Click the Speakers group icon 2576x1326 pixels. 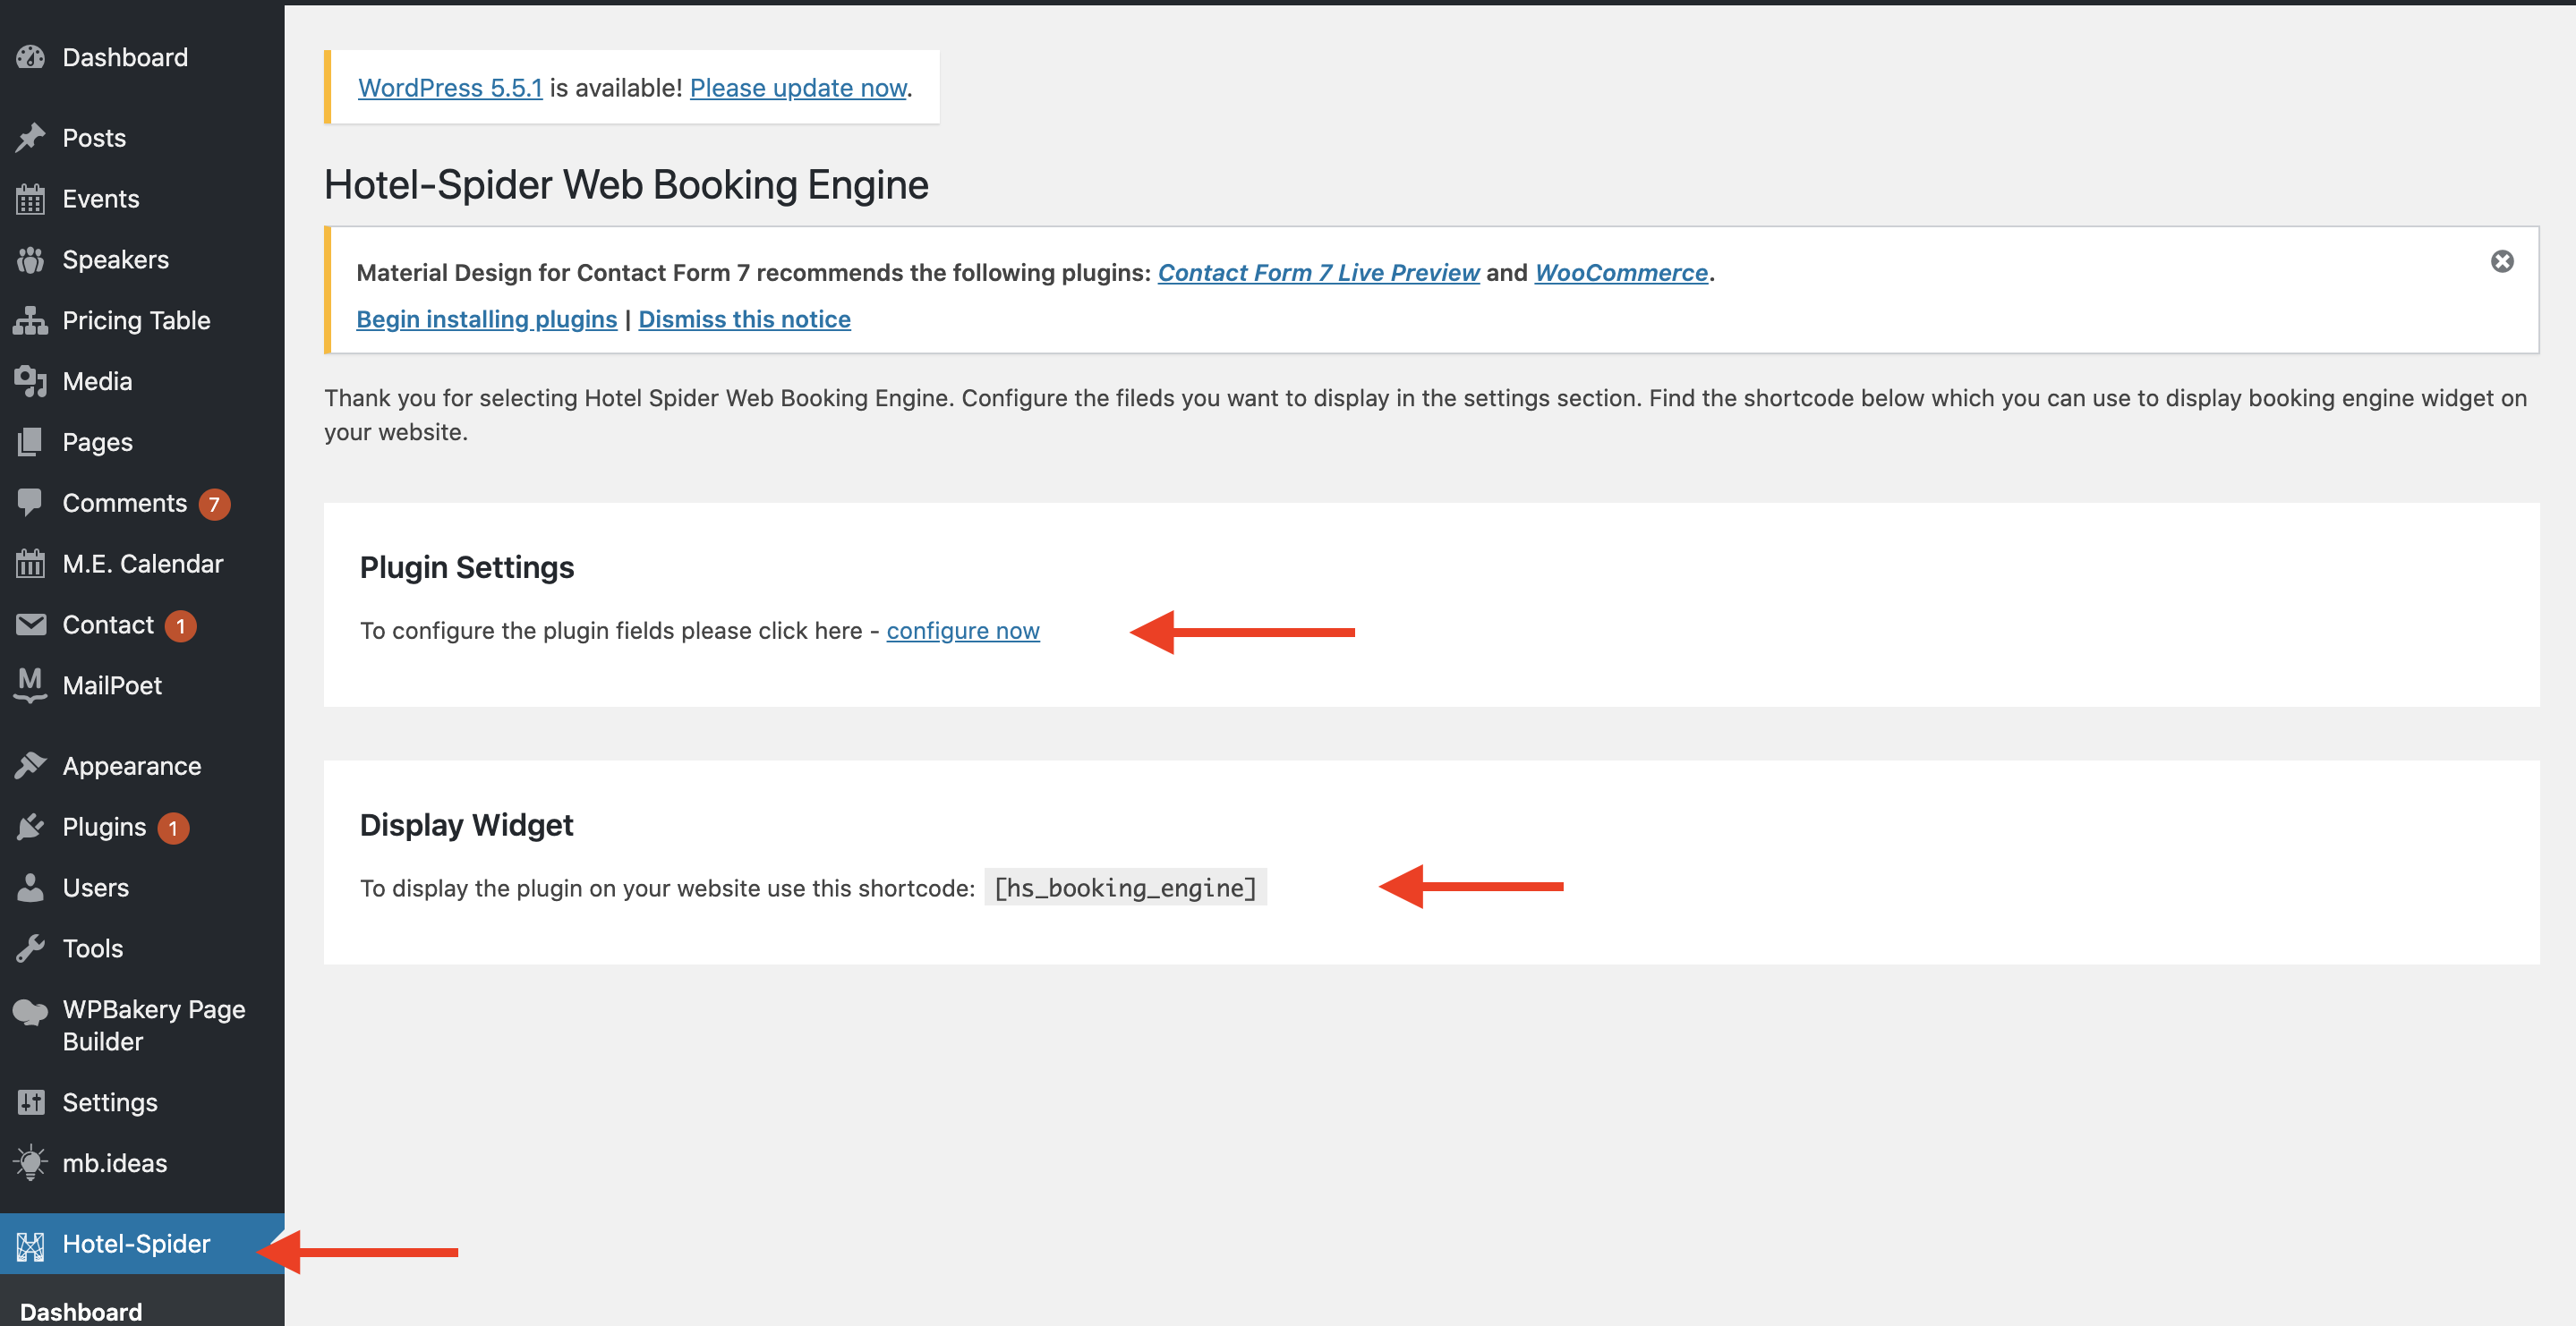[30, 260]
